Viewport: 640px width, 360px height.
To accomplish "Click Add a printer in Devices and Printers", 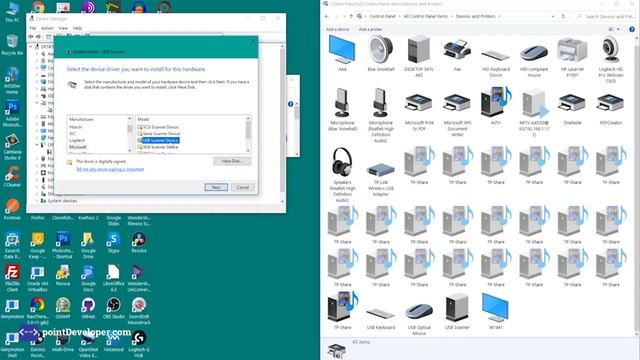I will (x=370, y=29).
